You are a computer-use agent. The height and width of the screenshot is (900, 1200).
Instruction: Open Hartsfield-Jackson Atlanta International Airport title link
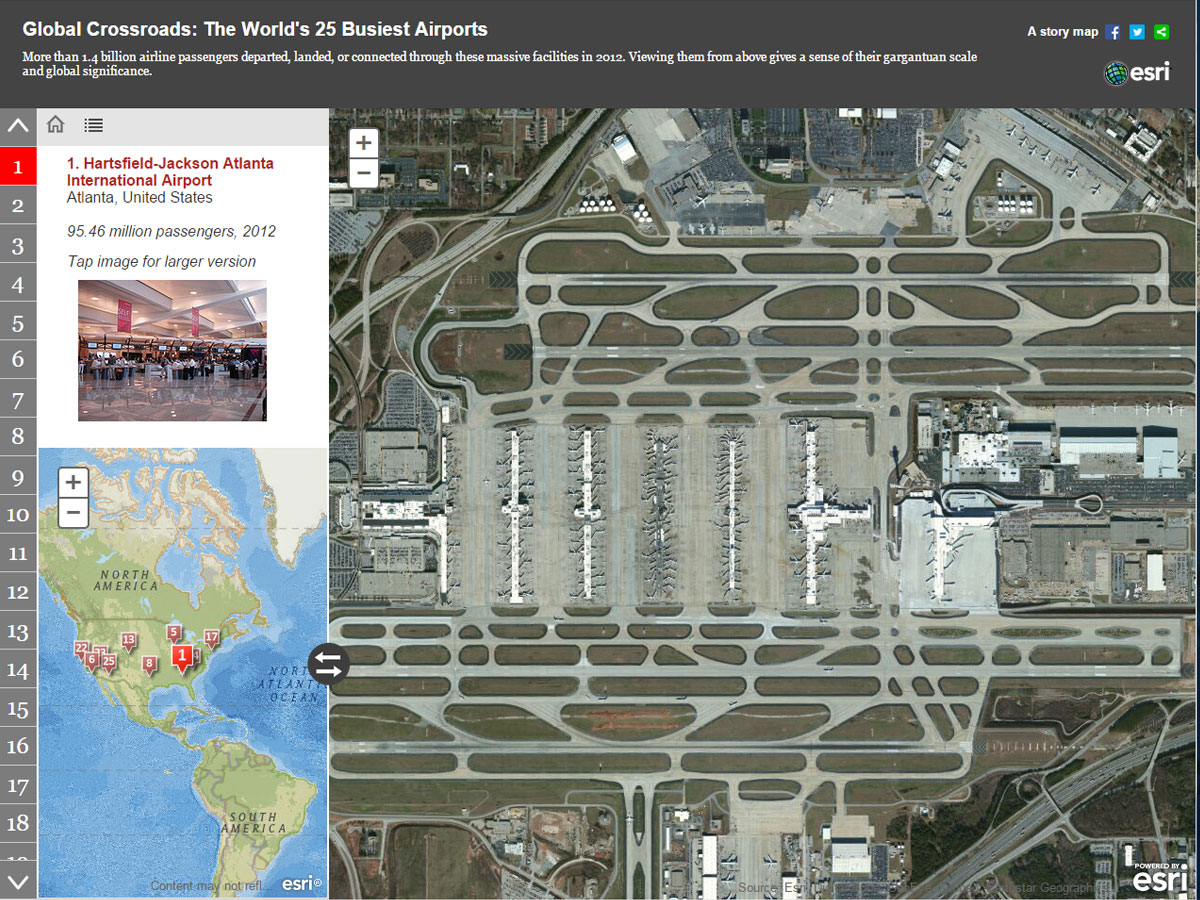click(x=169, y=171)
